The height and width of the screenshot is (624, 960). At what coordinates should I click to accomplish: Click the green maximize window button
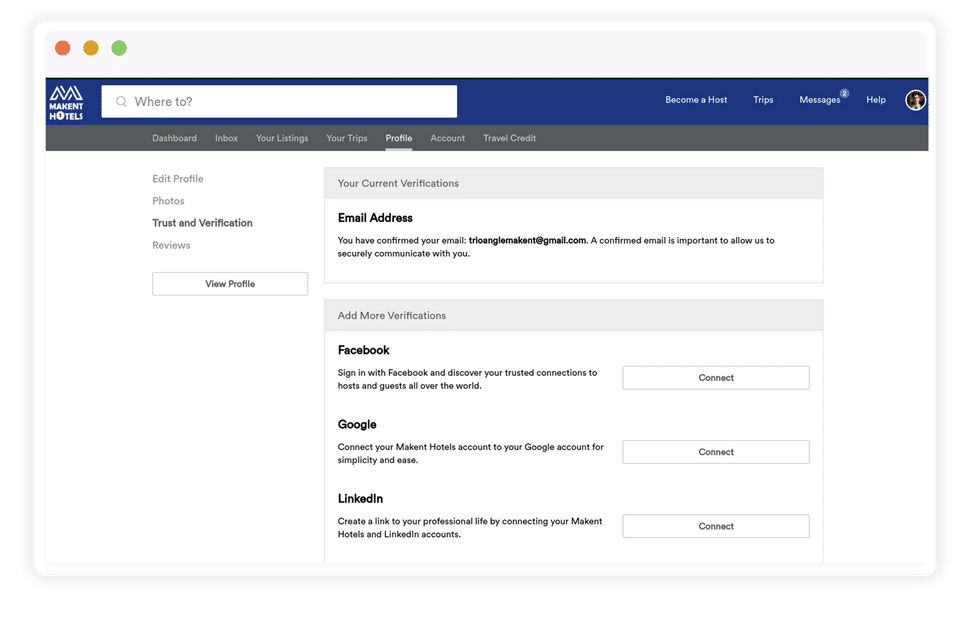(119, 48)
